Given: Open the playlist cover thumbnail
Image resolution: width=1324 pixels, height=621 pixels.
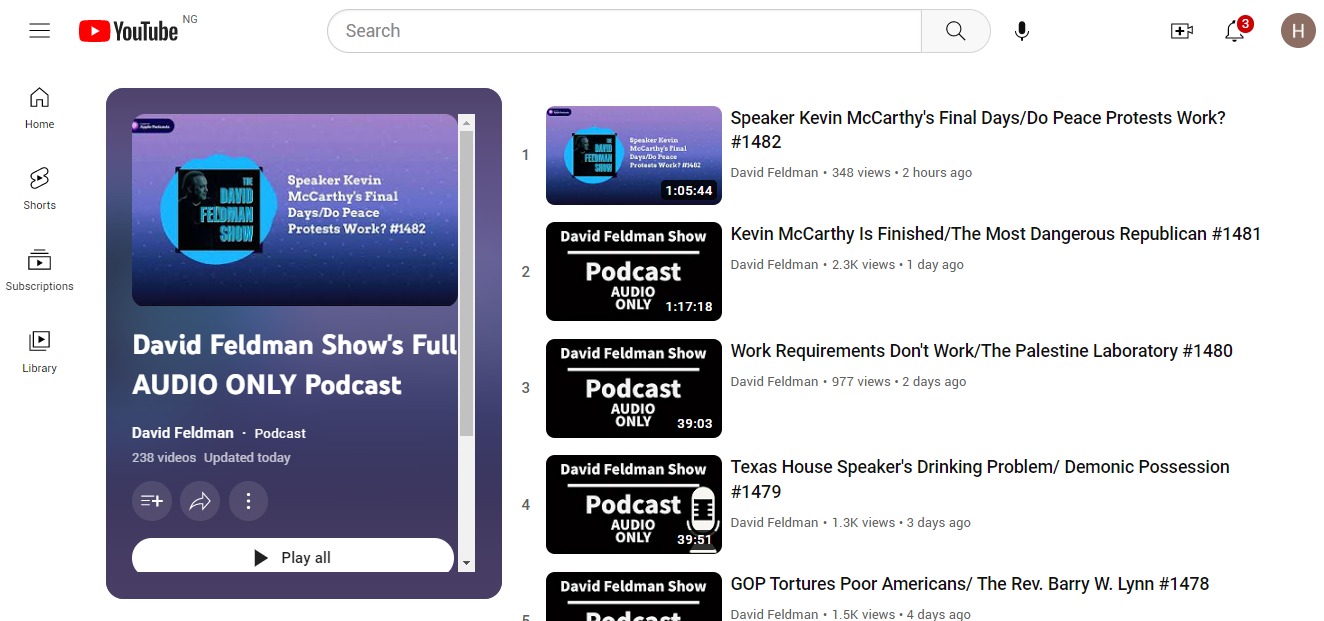Looking at the screenshot, I should click(x=294, y=210).
